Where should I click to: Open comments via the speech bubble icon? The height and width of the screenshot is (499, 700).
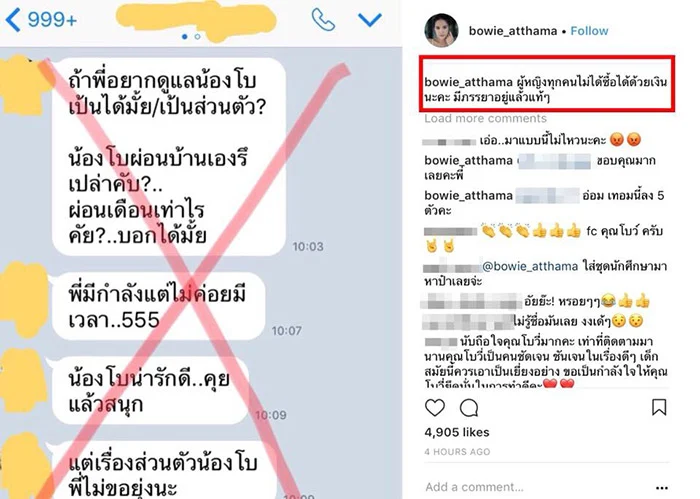469,408
